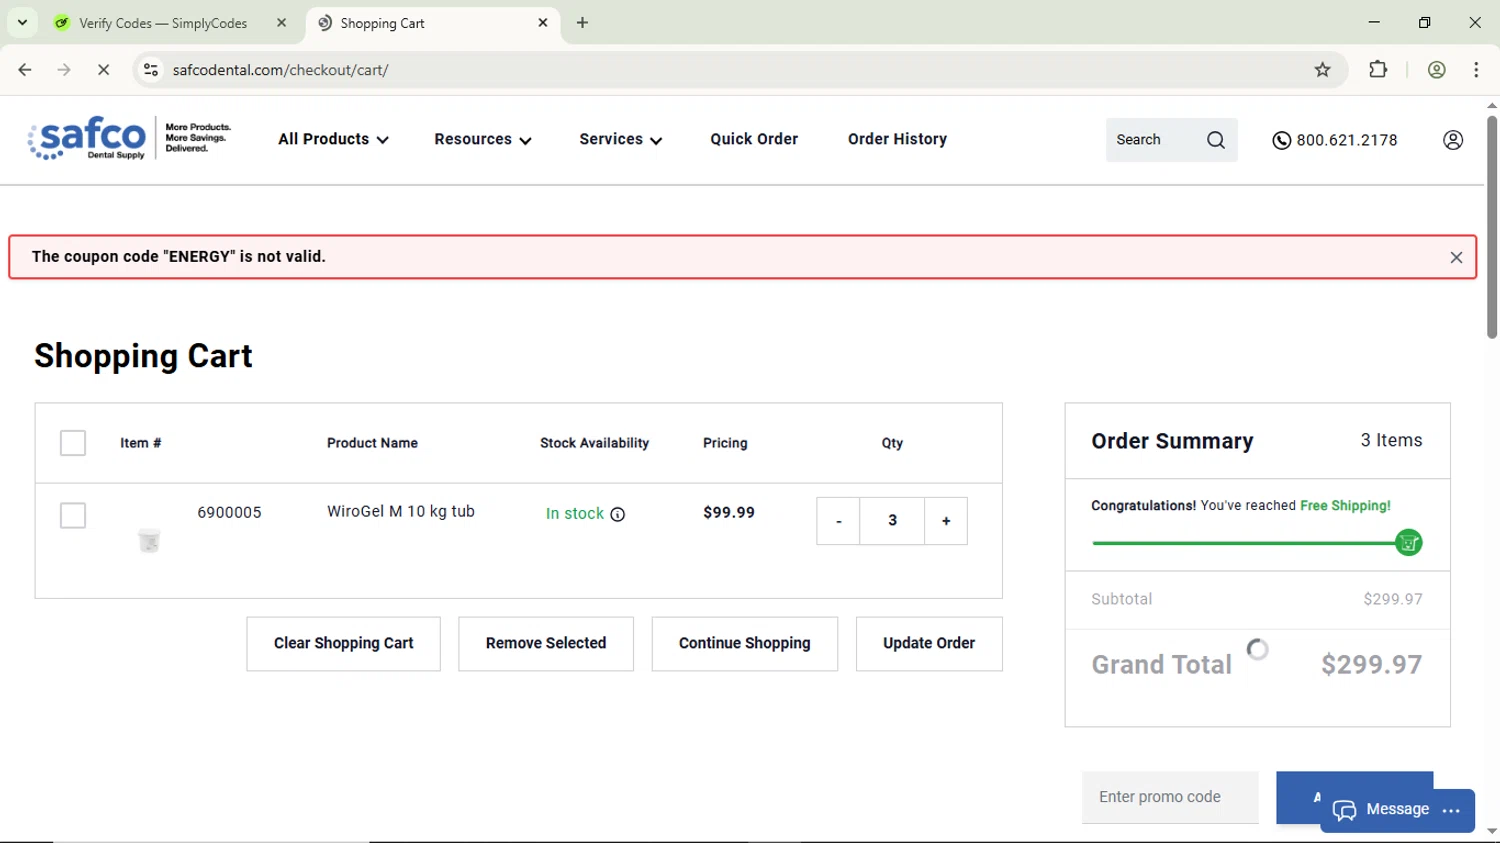Click the search magnifier icon

point(1216,140)
